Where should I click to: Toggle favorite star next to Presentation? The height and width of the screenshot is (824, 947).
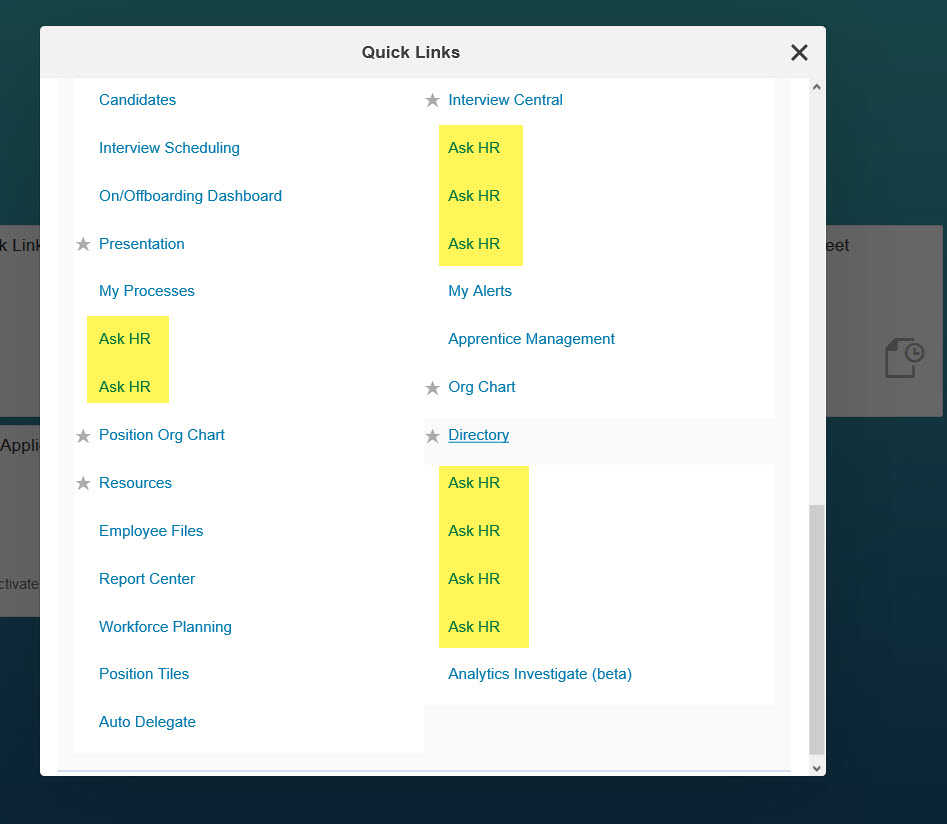(83, 244)
